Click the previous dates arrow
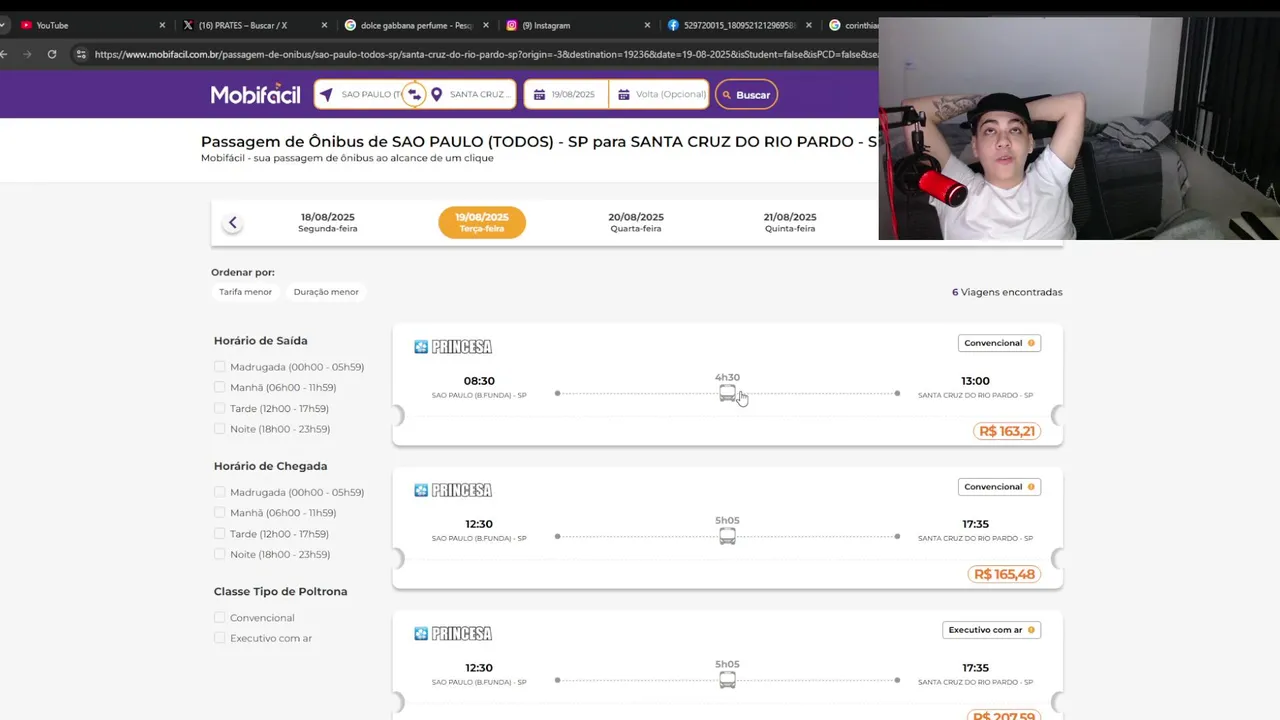This screenshot has width=1280, height=720. (x=232, y=223)
